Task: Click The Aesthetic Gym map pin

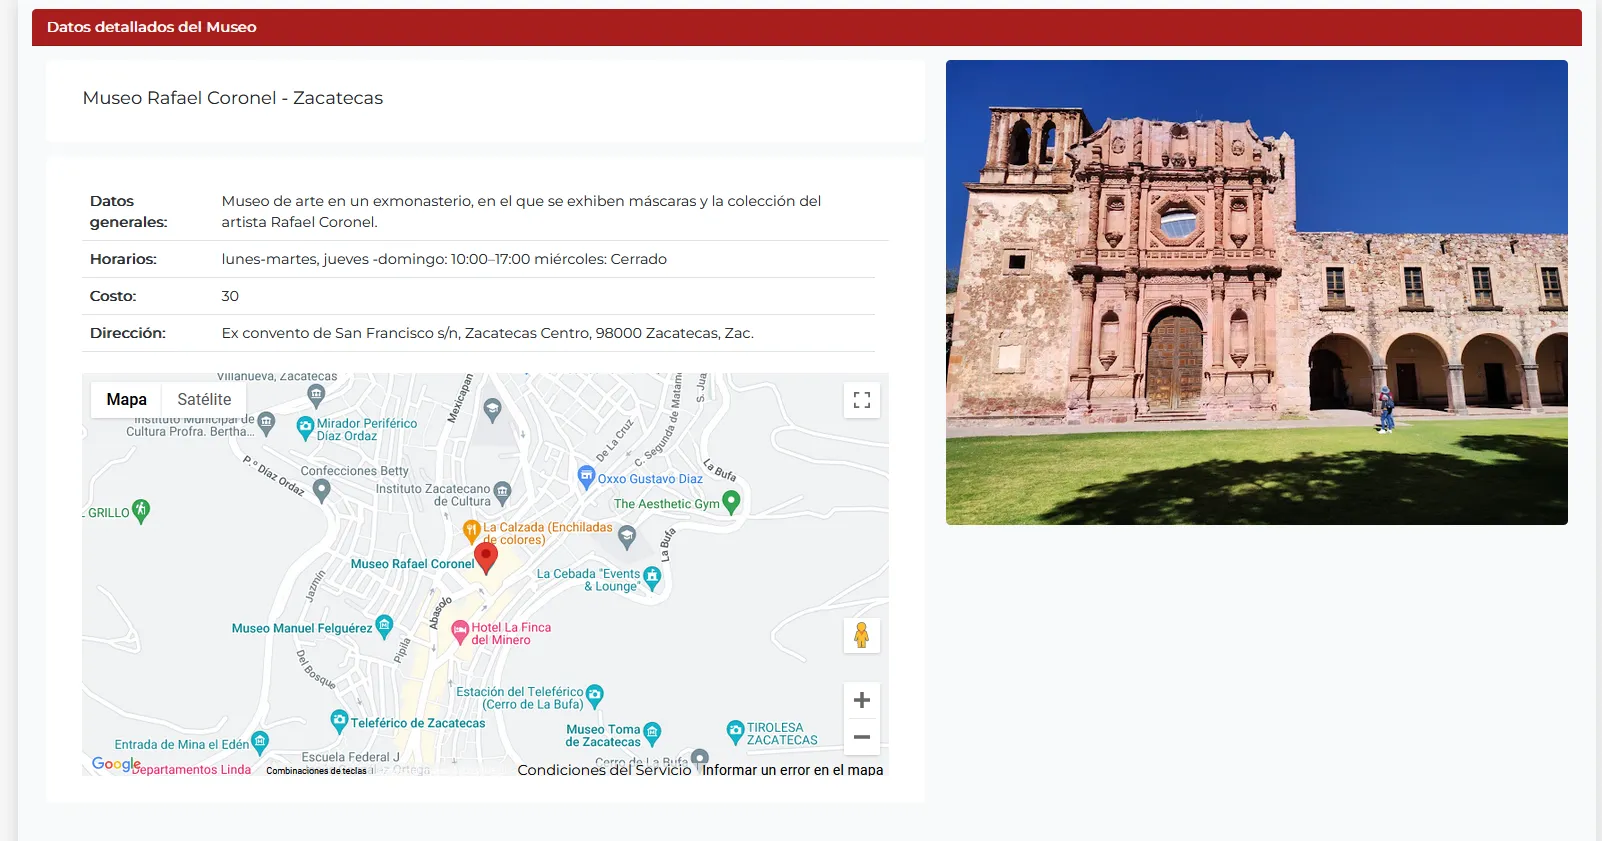Action: pos(731,501)
